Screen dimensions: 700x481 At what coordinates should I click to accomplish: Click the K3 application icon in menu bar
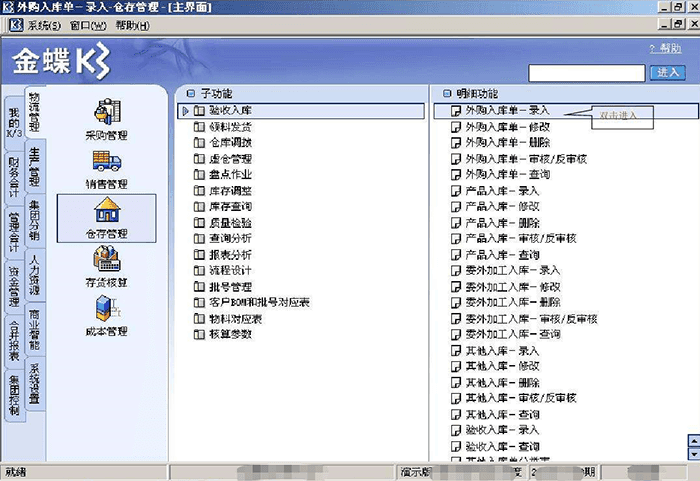(16, 25)
